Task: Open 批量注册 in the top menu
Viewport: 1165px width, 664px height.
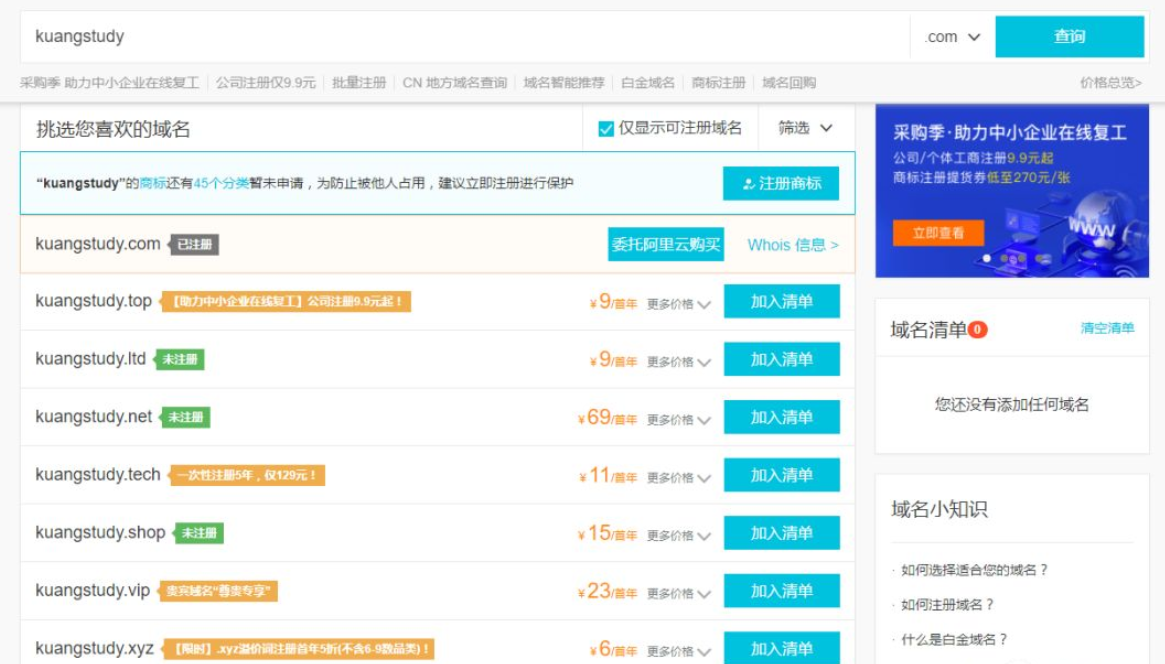Action: [359, 83]
